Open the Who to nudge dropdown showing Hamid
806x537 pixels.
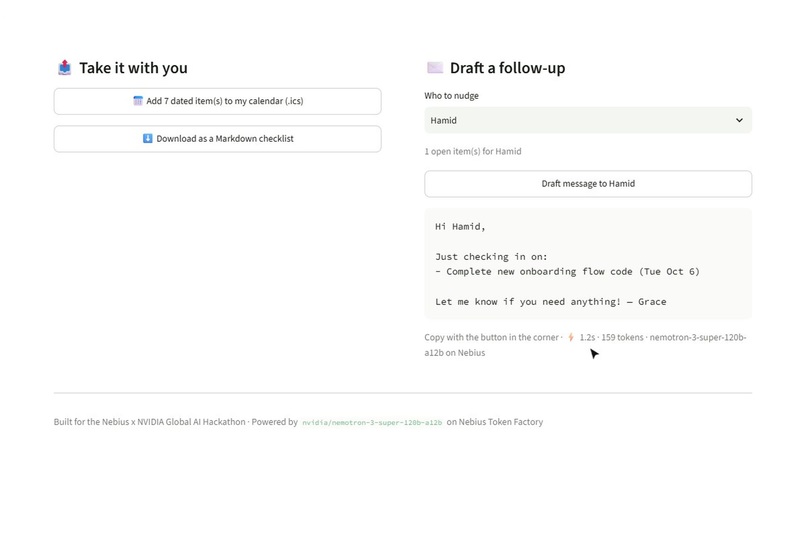click(x=588, y=120)
